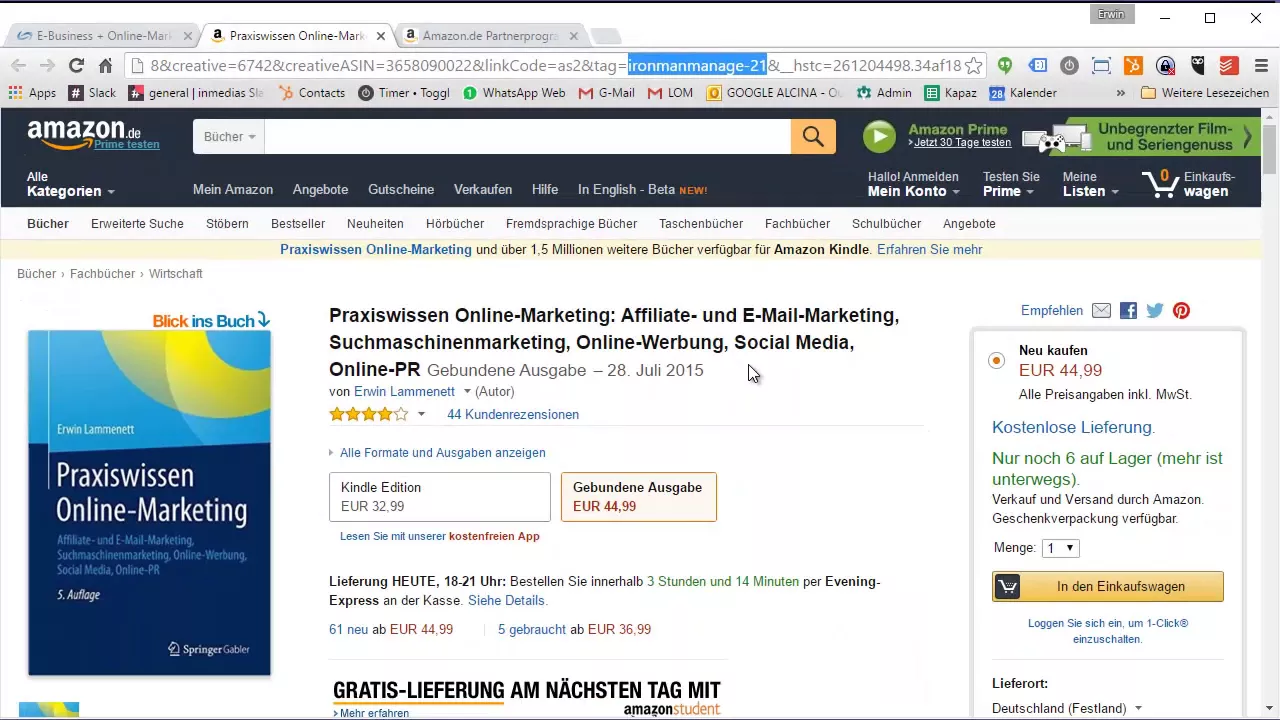Open the Siehe Details link
1280x720 pixels.
(x=508, y=601)
